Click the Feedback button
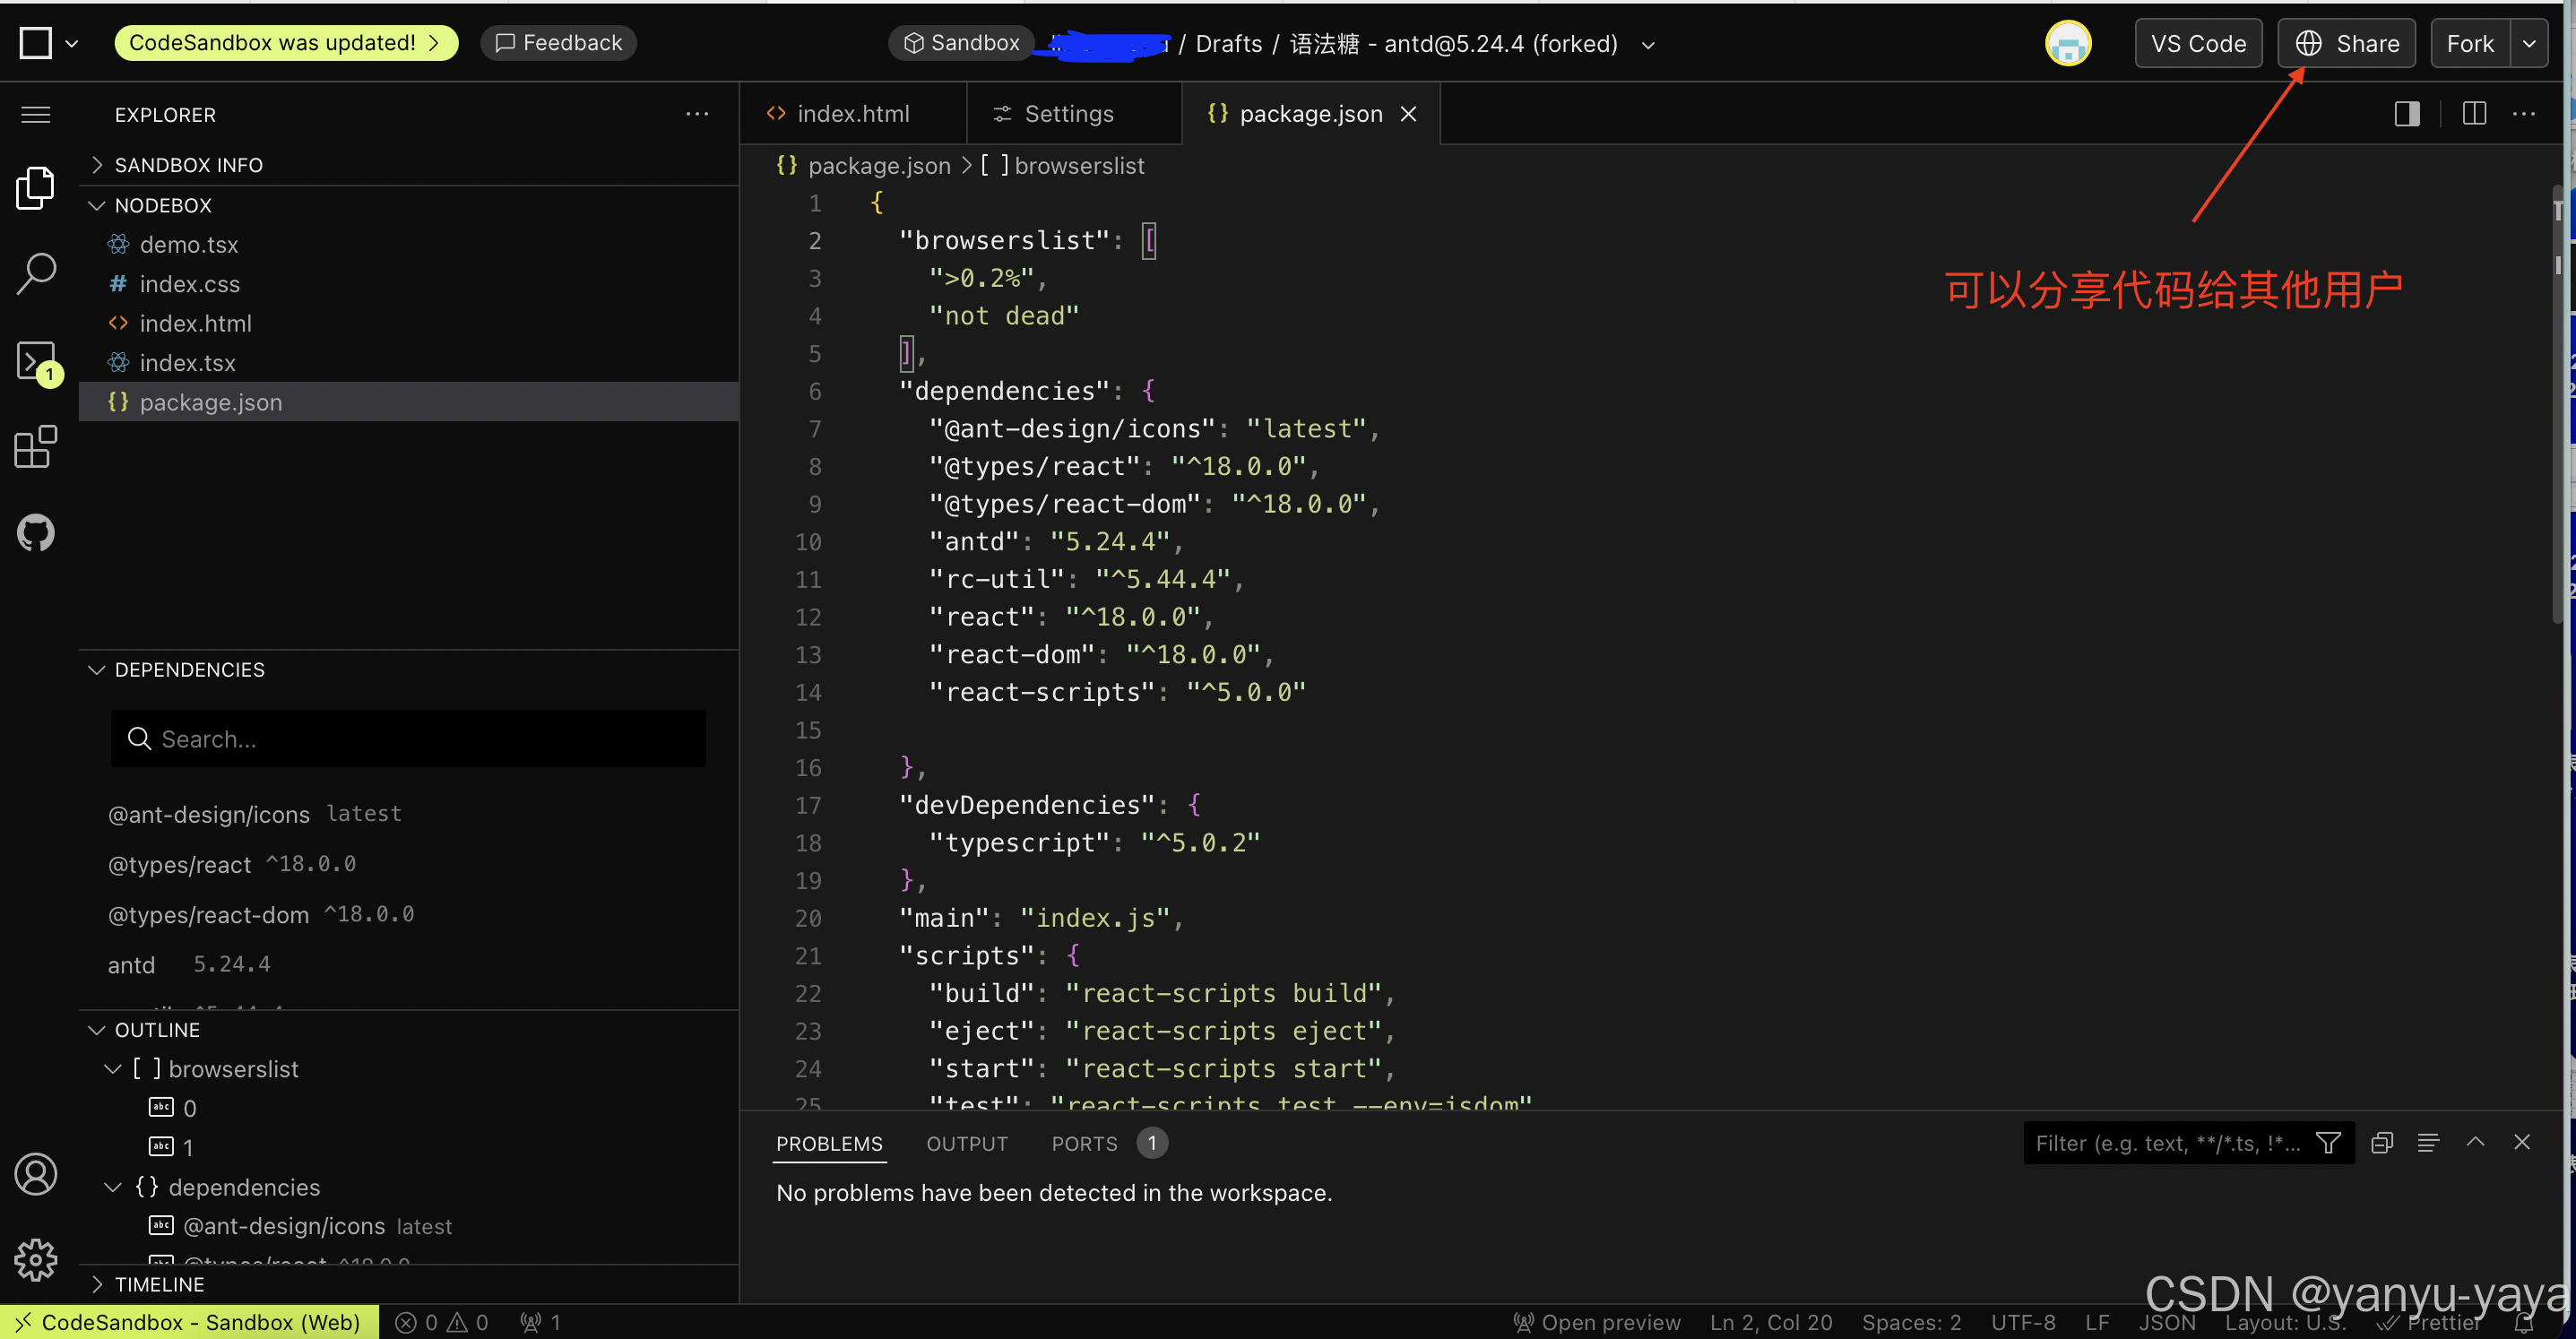This screenshot has height=1339, width=2576. [558, 42]
